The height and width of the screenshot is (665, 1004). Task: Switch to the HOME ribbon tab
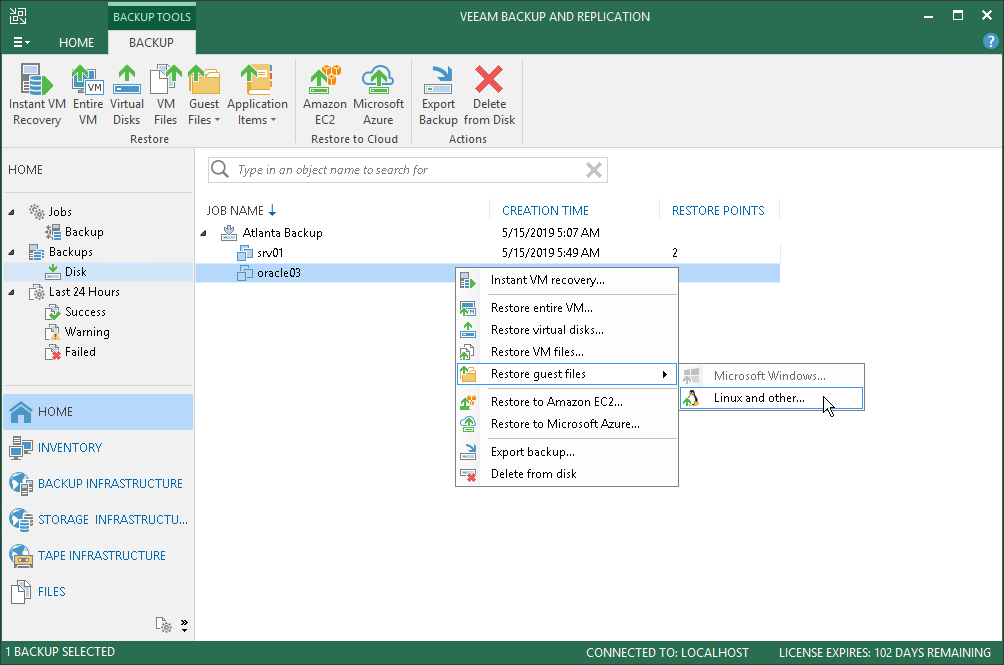76,42
